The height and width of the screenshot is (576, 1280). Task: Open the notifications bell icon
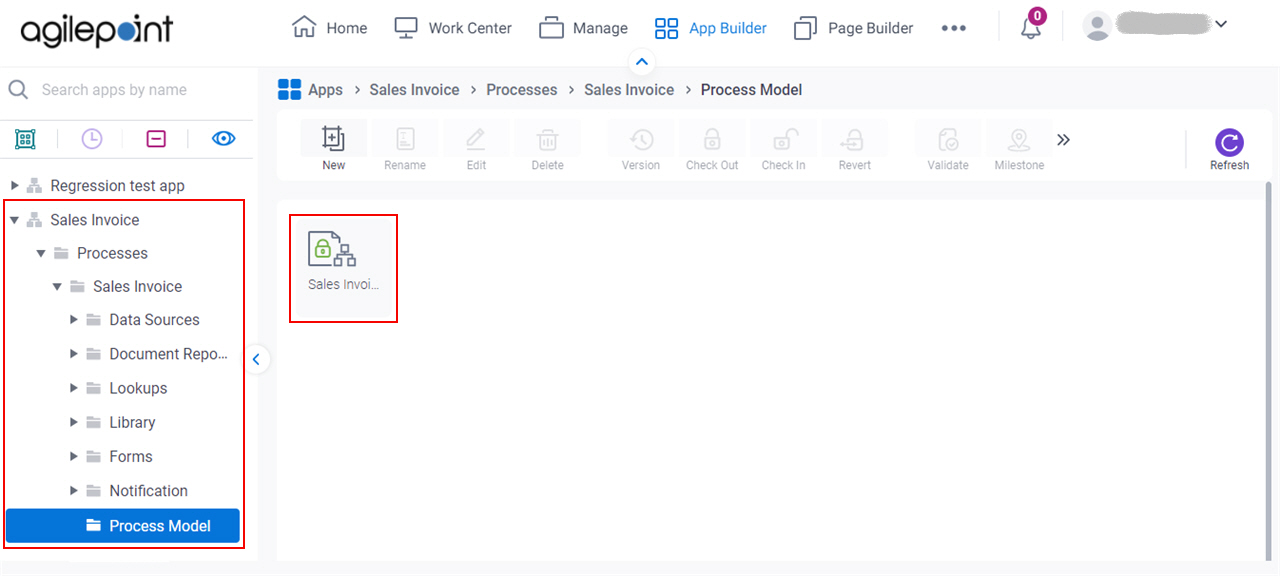pos(1030,28)
